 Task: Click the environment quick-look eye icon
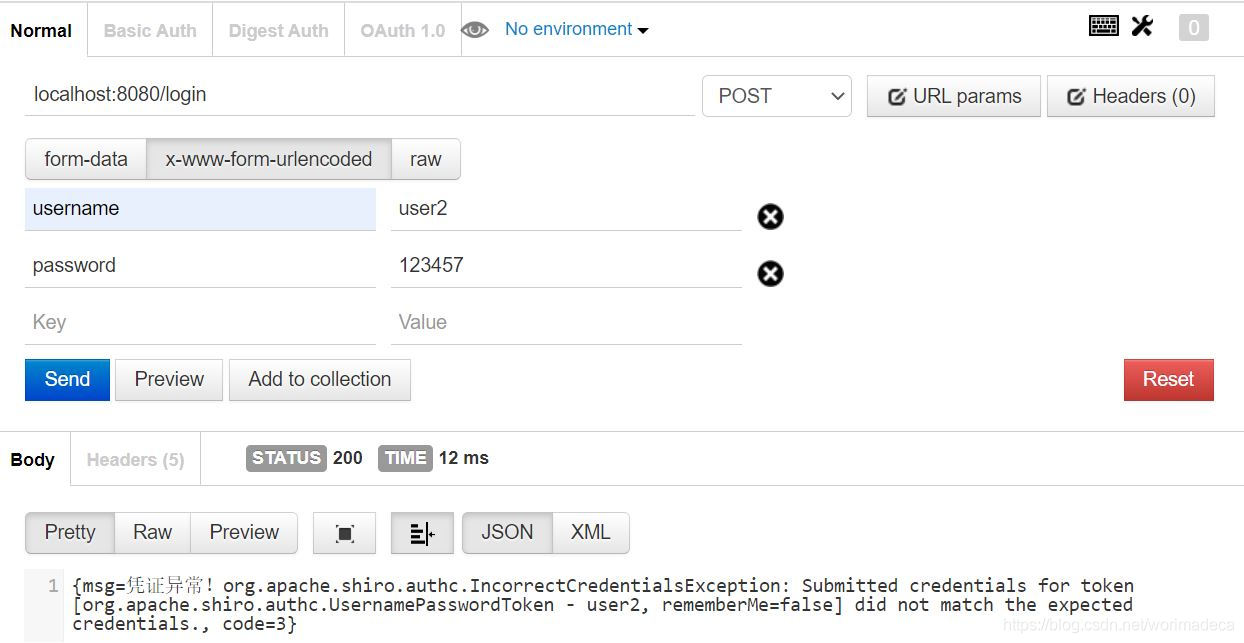coord(475,30)
